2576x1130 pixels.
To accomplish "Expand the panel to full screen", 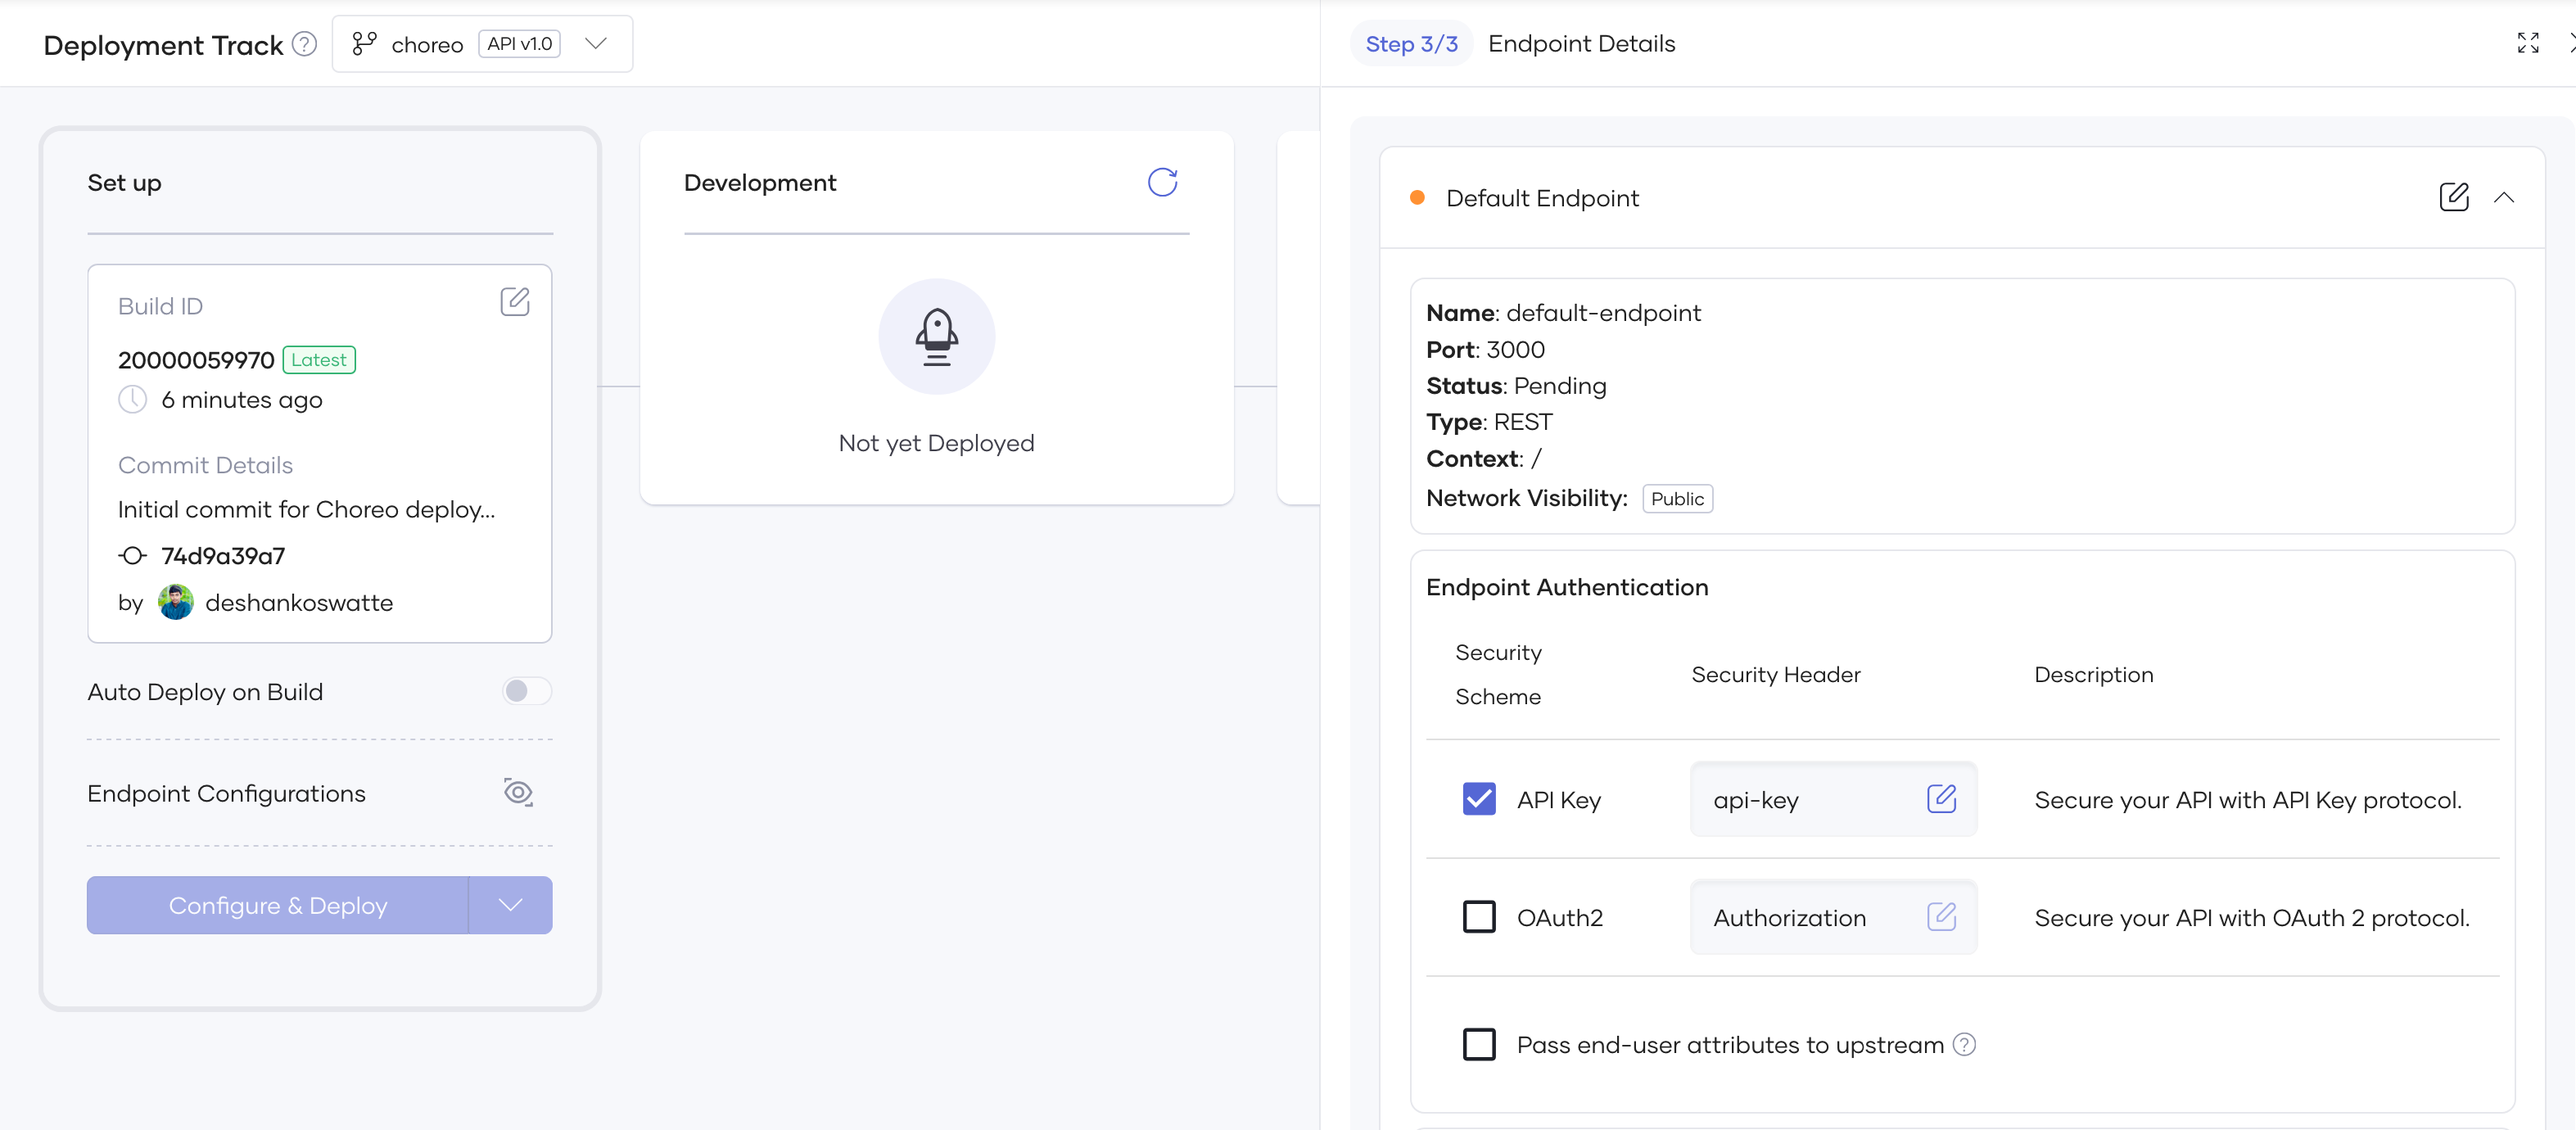I will click(x=2528, y=43).
